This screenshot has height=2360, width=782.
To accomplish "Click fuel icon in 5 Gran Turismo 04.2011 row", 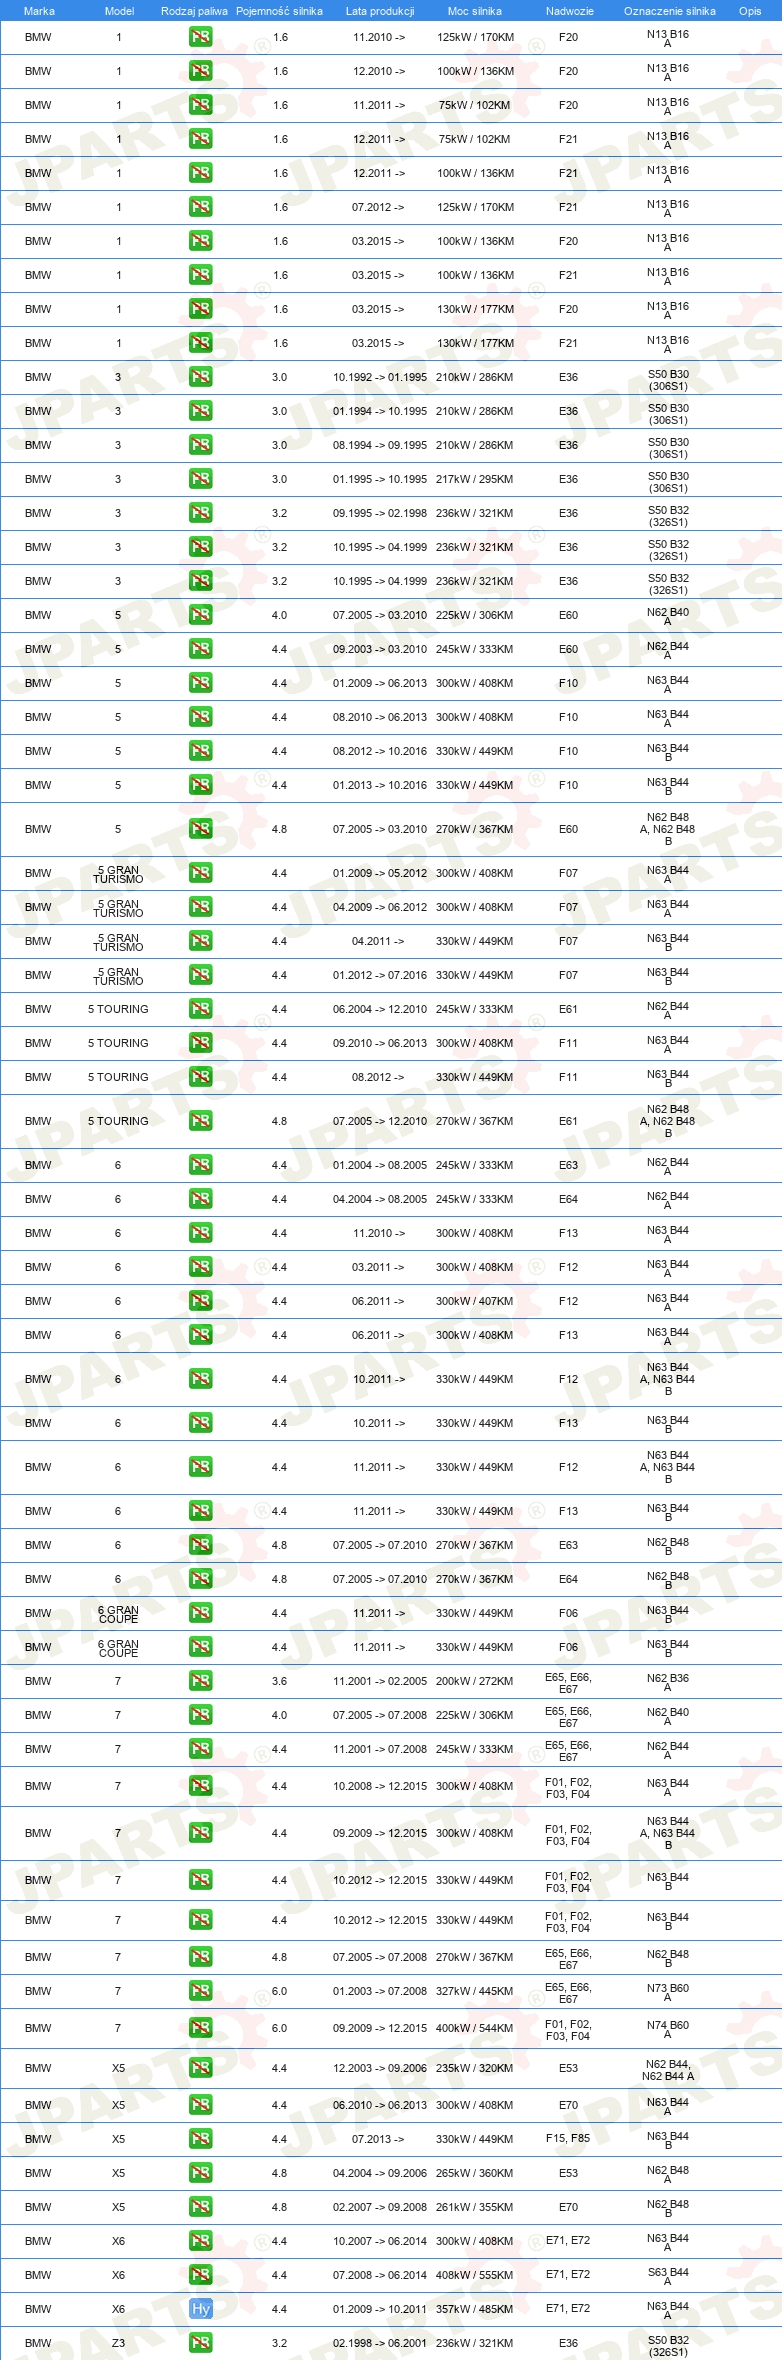I will click(x=201, y=941).
